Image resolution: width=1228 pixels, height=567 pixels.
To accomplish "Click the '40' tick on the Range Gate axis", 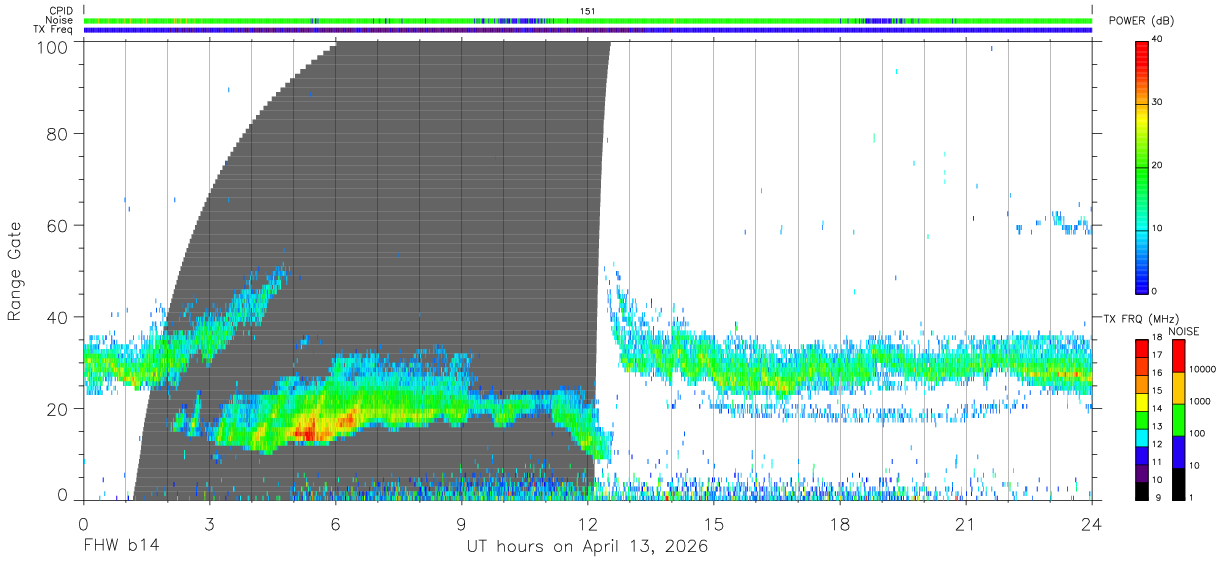I will coord(56,317).
